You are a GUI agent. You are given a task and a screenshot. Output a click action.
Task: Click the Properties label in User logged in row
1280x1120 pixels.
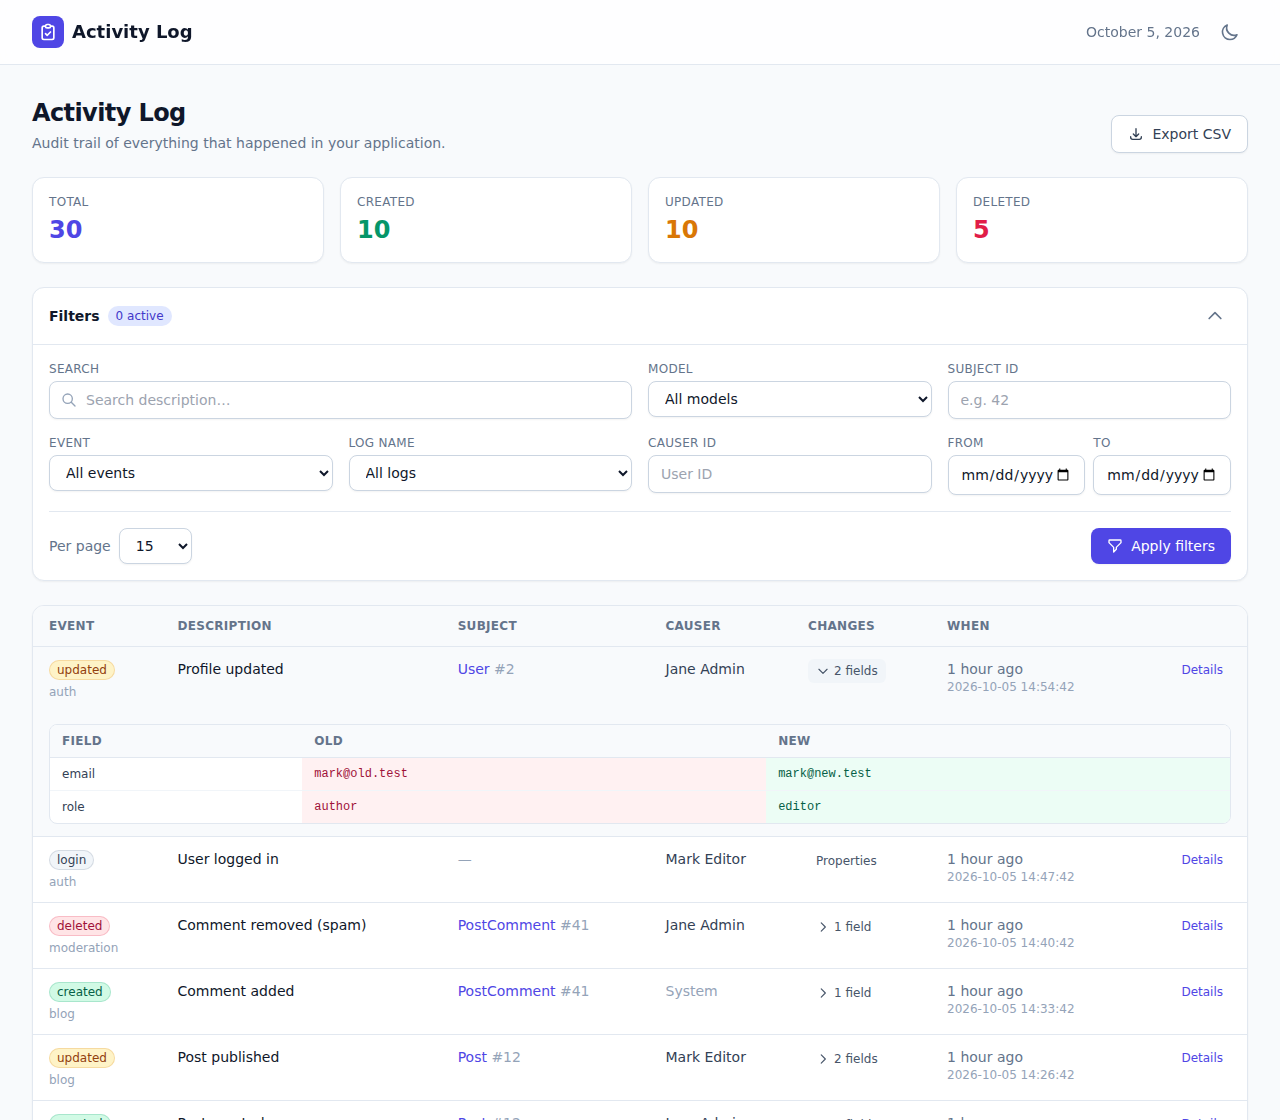coord(846,861)
